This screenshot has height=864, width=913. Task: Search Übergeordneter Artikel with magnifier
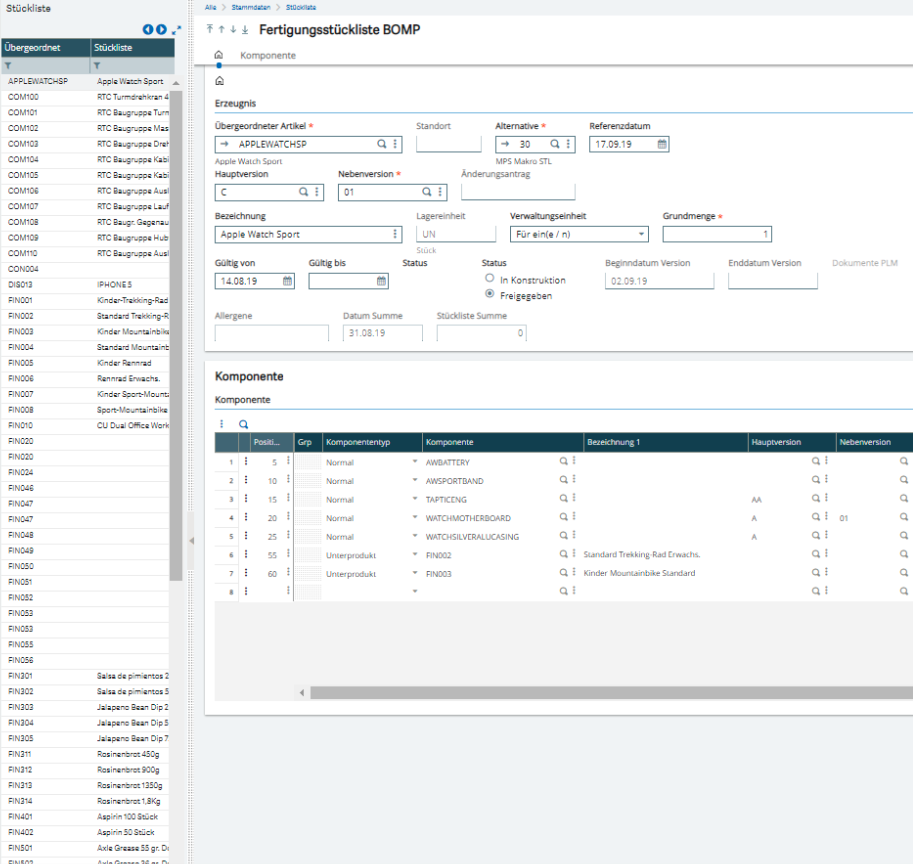point(381,144)
